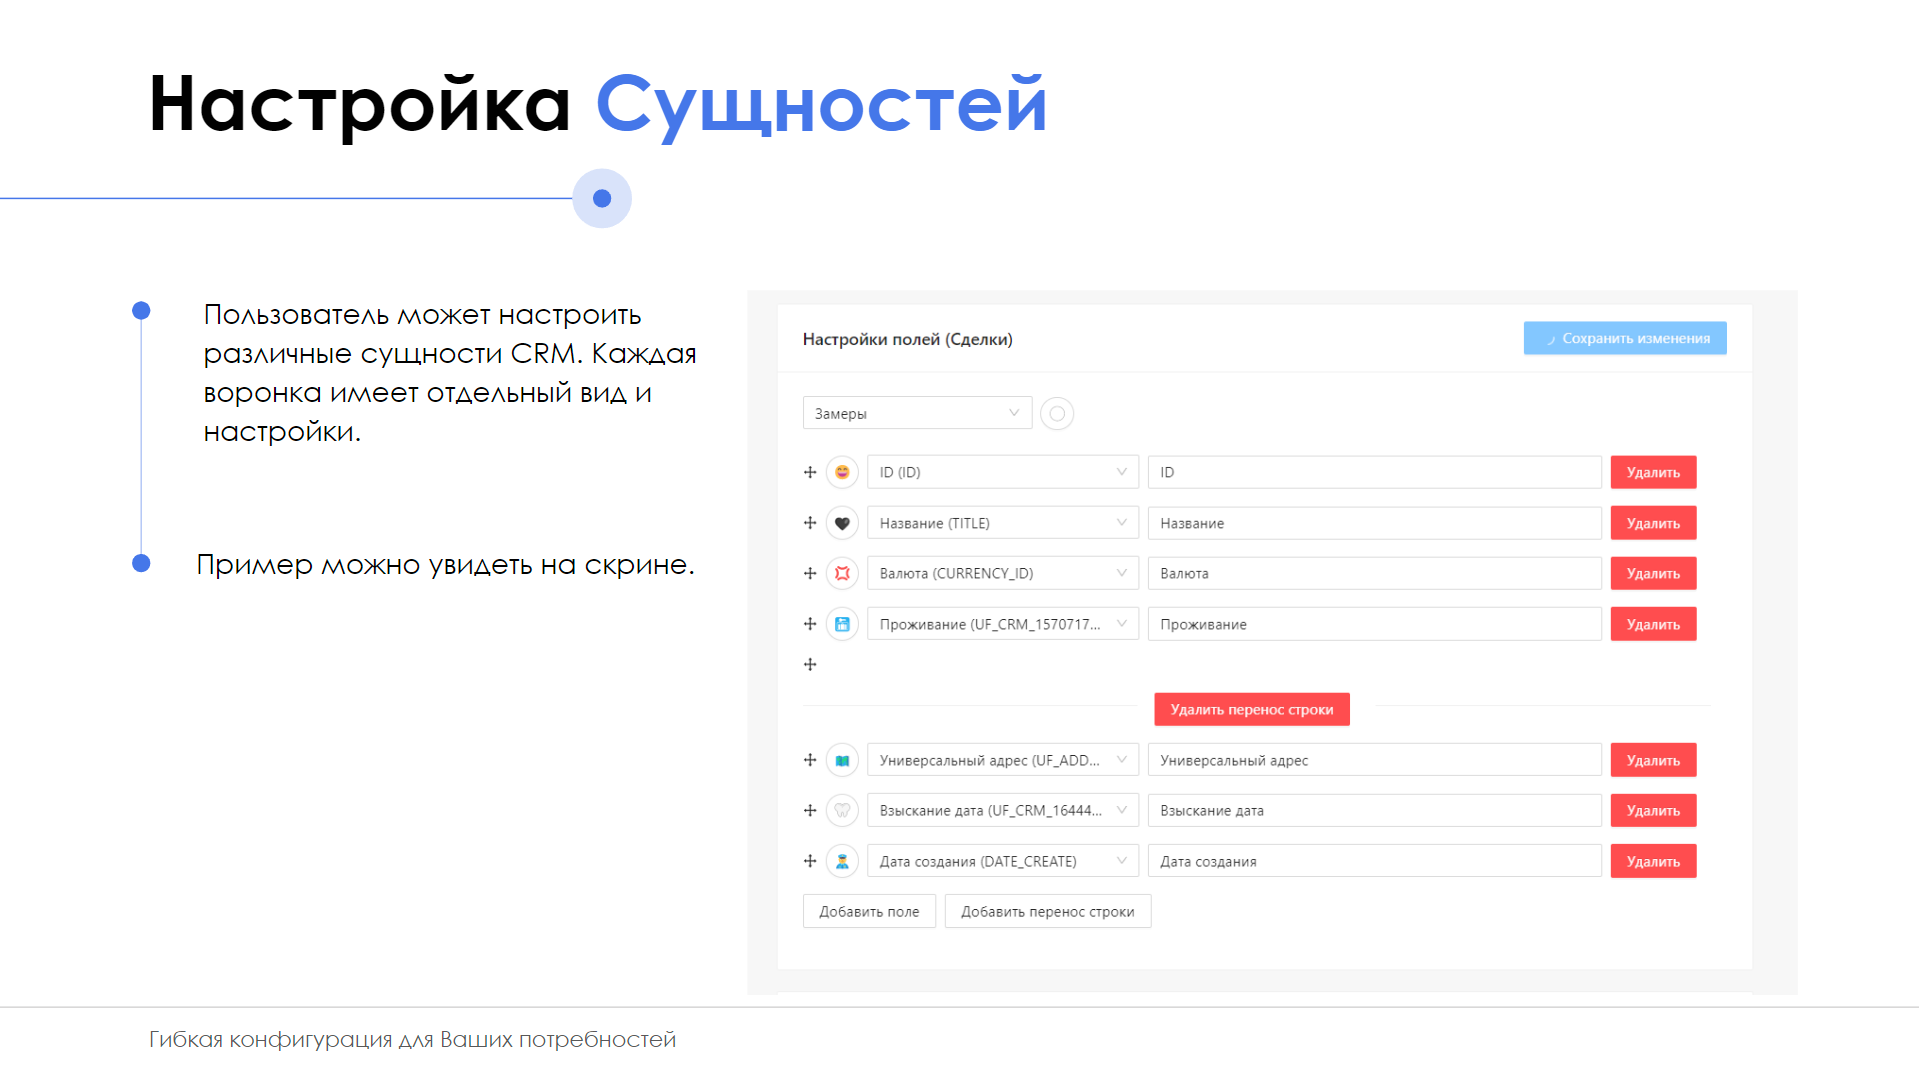Open icon picker for Взыскание дата field

pos(842,810)
